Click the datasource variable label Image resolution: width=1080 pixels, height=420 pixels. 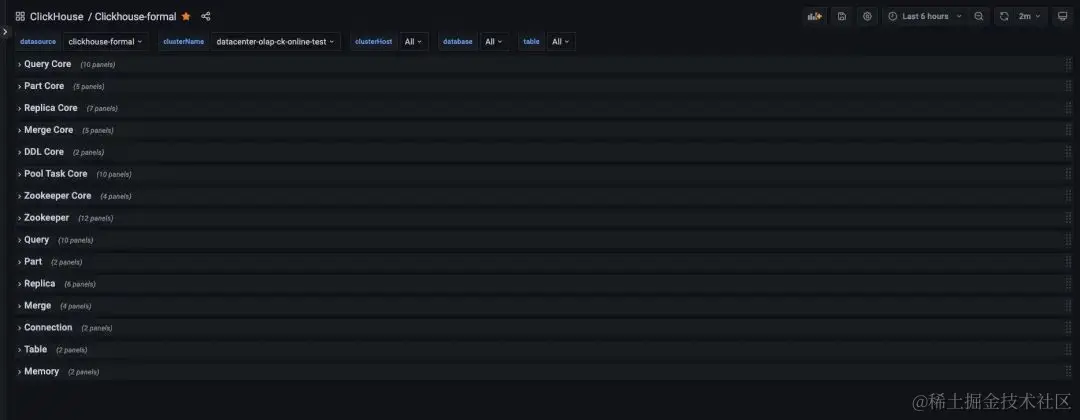point(38,41)
